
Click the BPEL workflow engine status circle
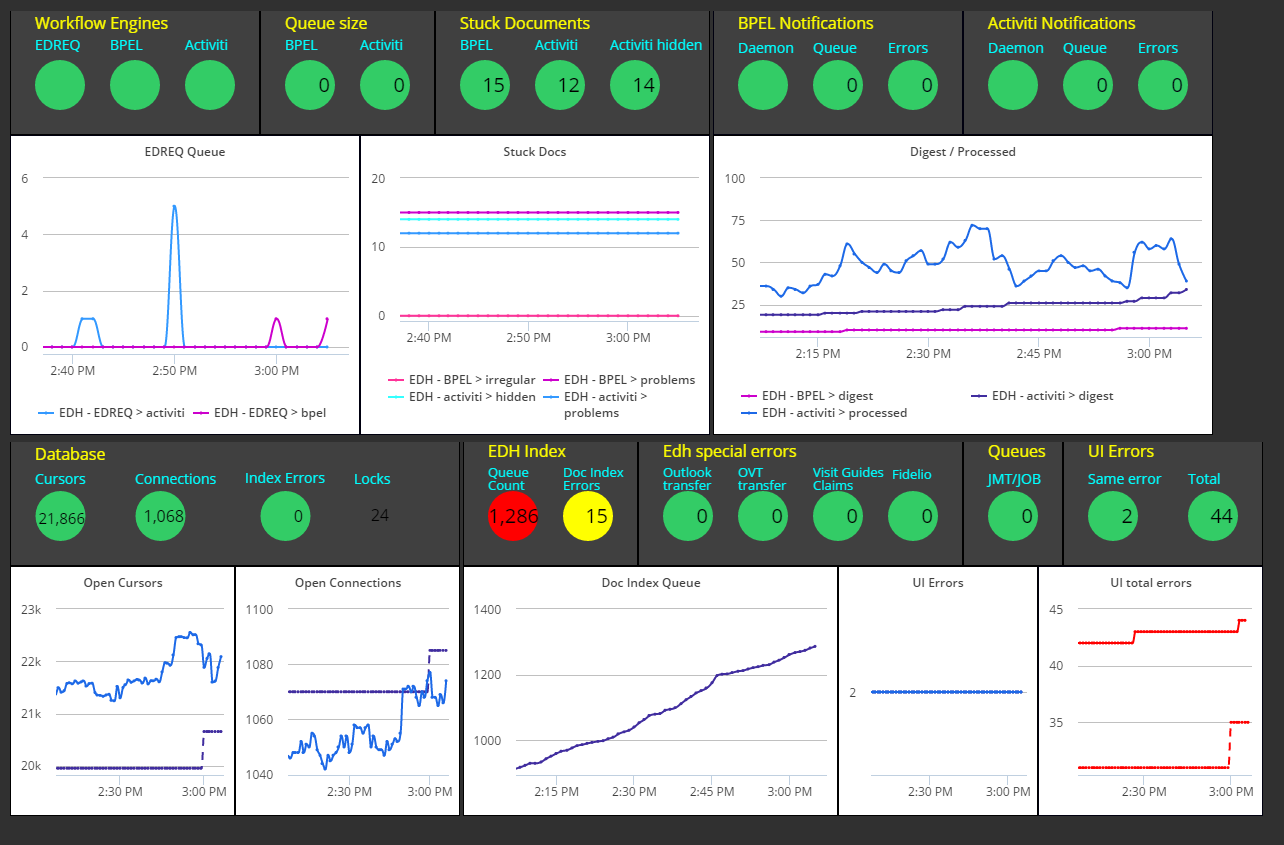(x=135, y=85)
